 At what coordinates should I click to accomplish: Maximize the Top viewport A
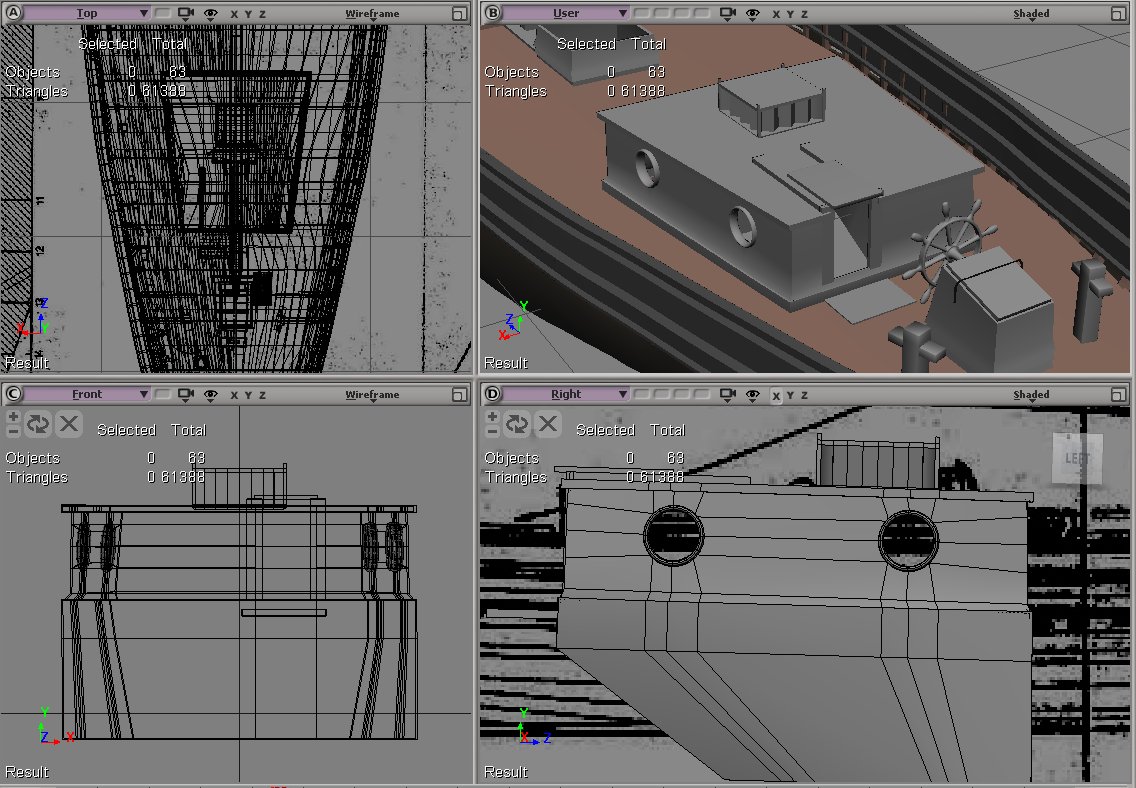[x=459, y=14]
